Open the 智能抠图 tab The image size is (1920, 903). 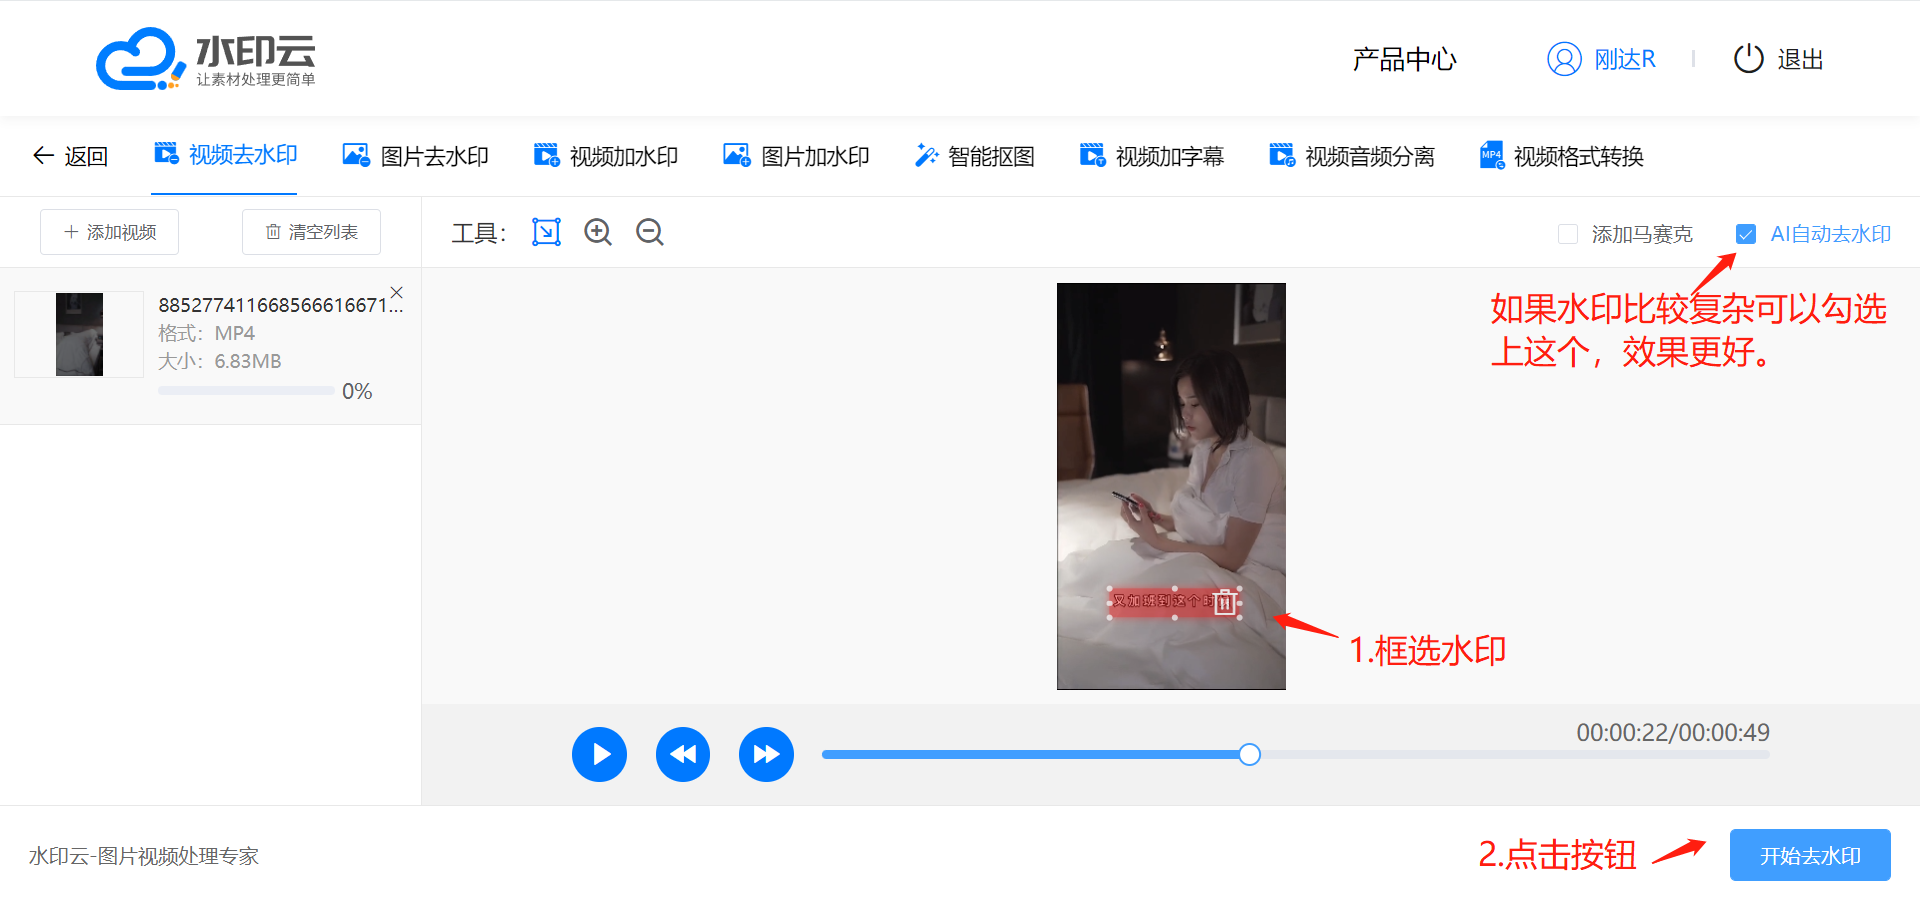click(x=974, y=156)
